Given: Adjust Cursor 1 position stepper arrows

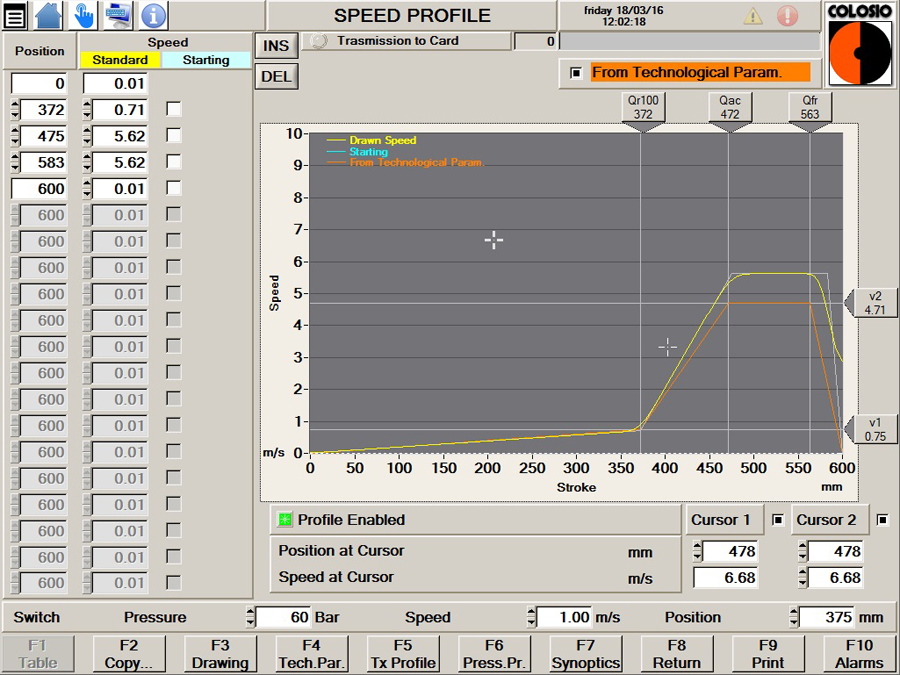Looking at the screenshot, I should (x=697, y=551).
